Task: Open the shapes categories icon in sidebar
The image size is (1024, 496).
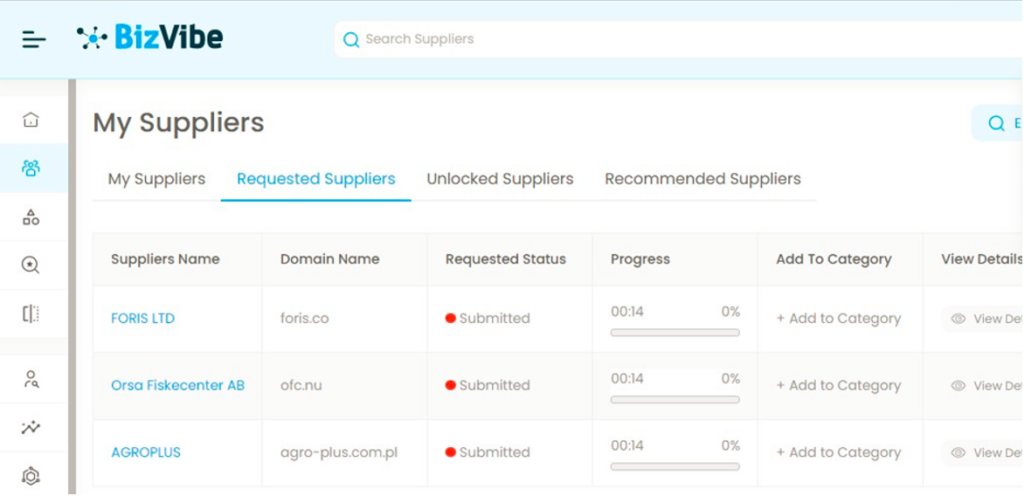Action: [31, 217]
